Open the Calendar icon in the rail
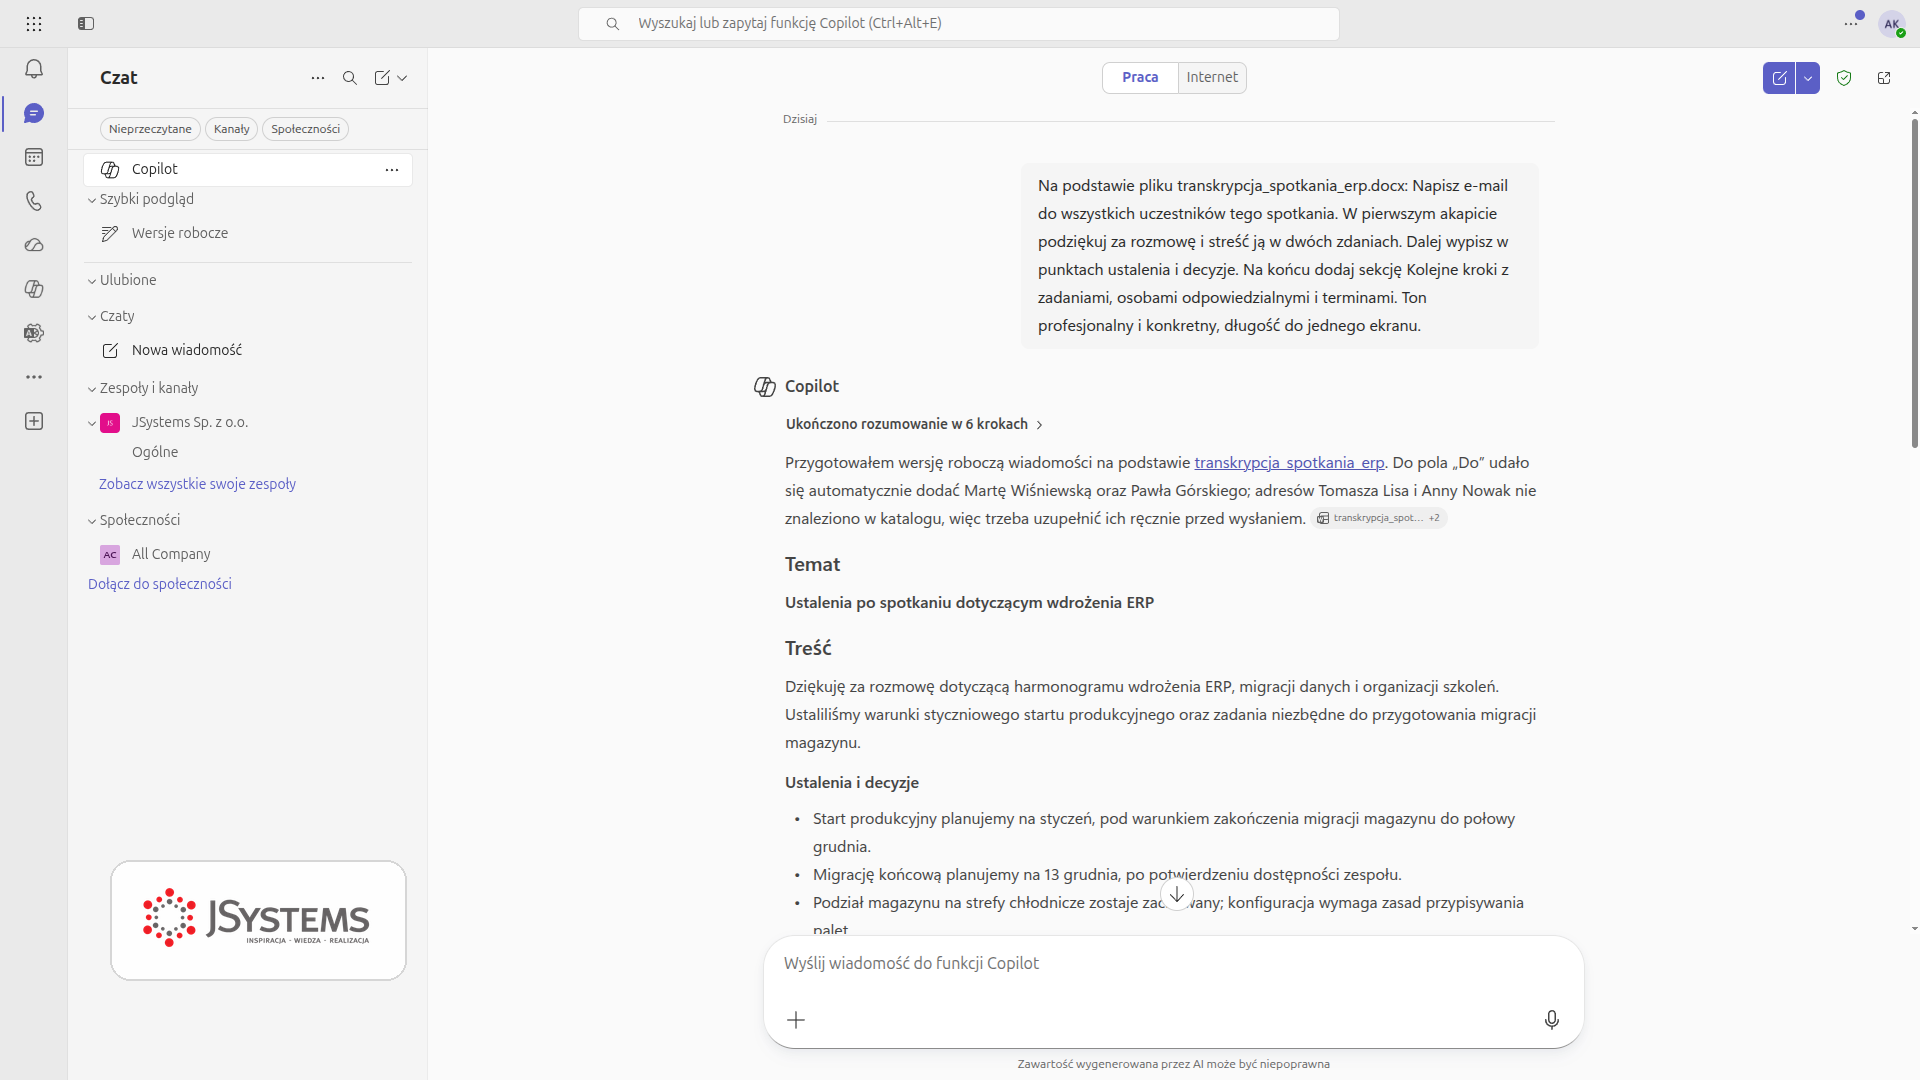This screenshot has height=1080, width=1920. click(x=34, y=157)
